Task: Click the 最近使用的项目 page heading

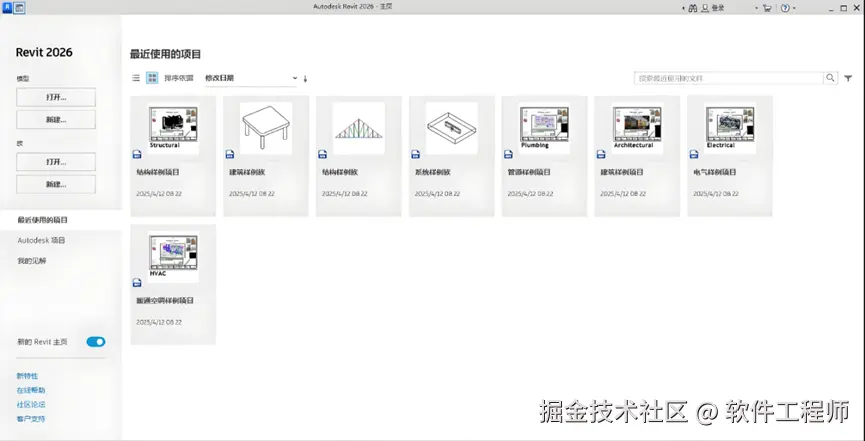Action: (165, 54)
